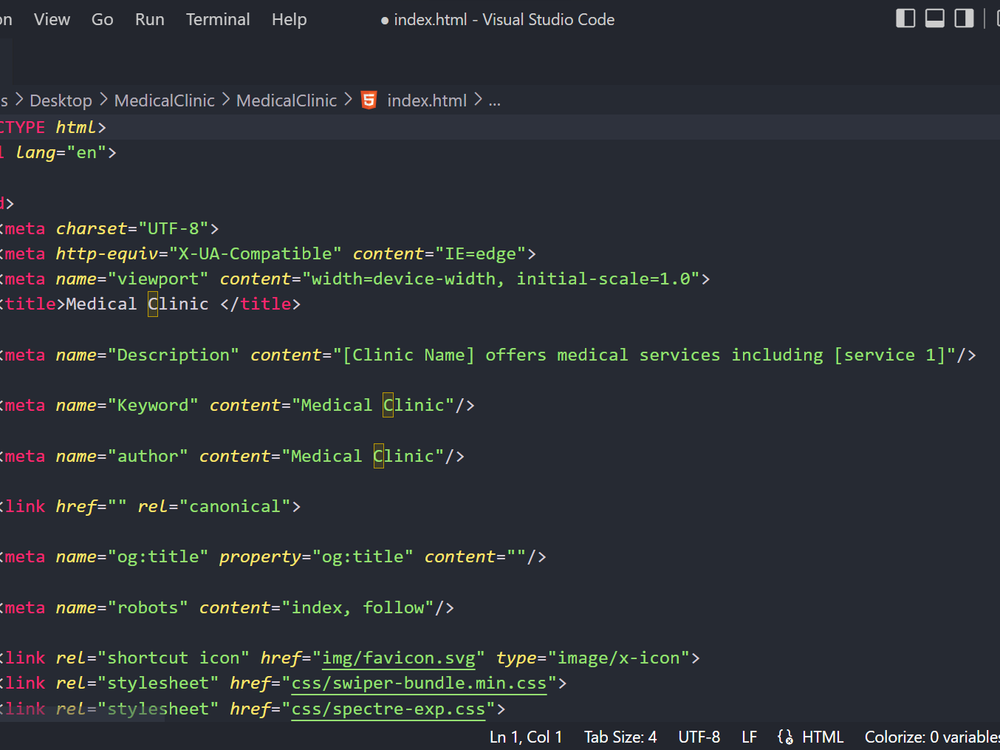1000x750 pixels.
Task: Open the first MedicalClinic breadcrumb folder
Action: pos(164,100)
